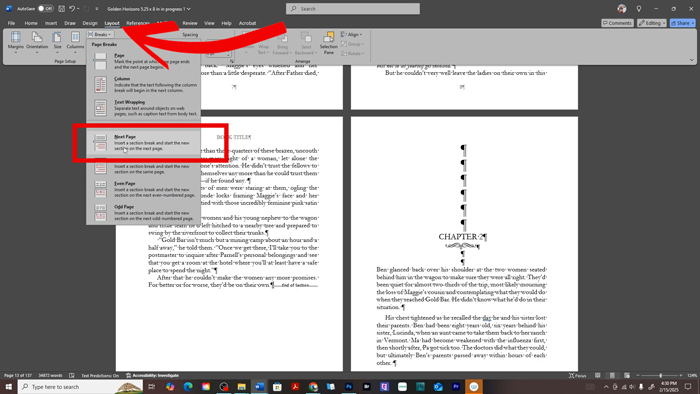Switch to the Design tab

[x=90, y=23]
